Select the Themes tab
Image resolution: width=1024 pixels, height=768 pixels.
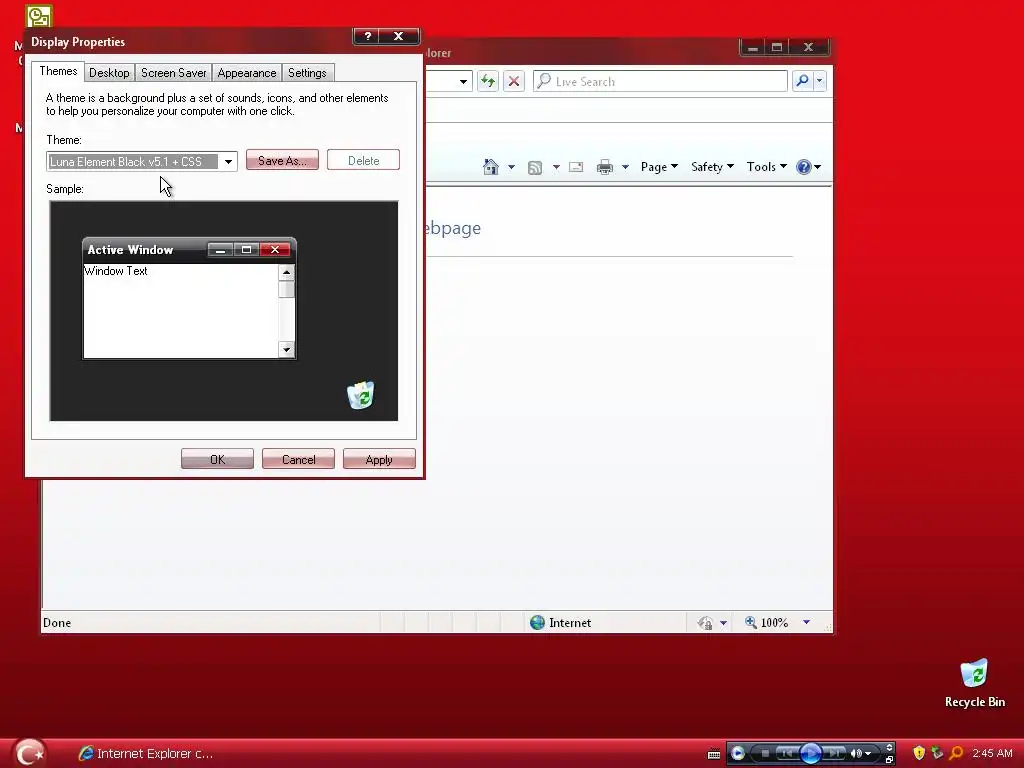58,71
